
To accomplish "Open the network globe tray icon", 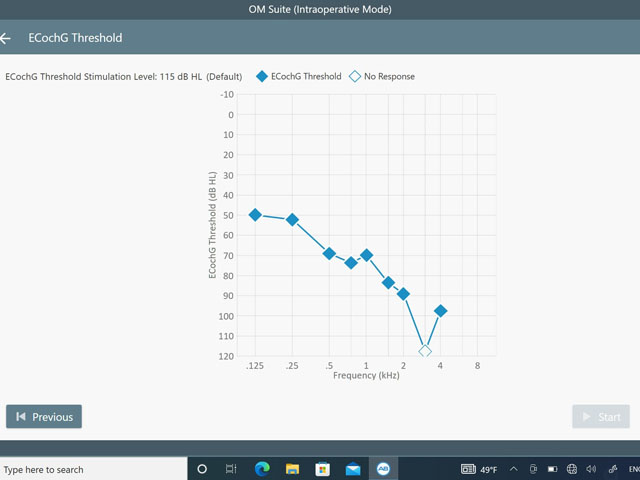I will tap(571, 468).
